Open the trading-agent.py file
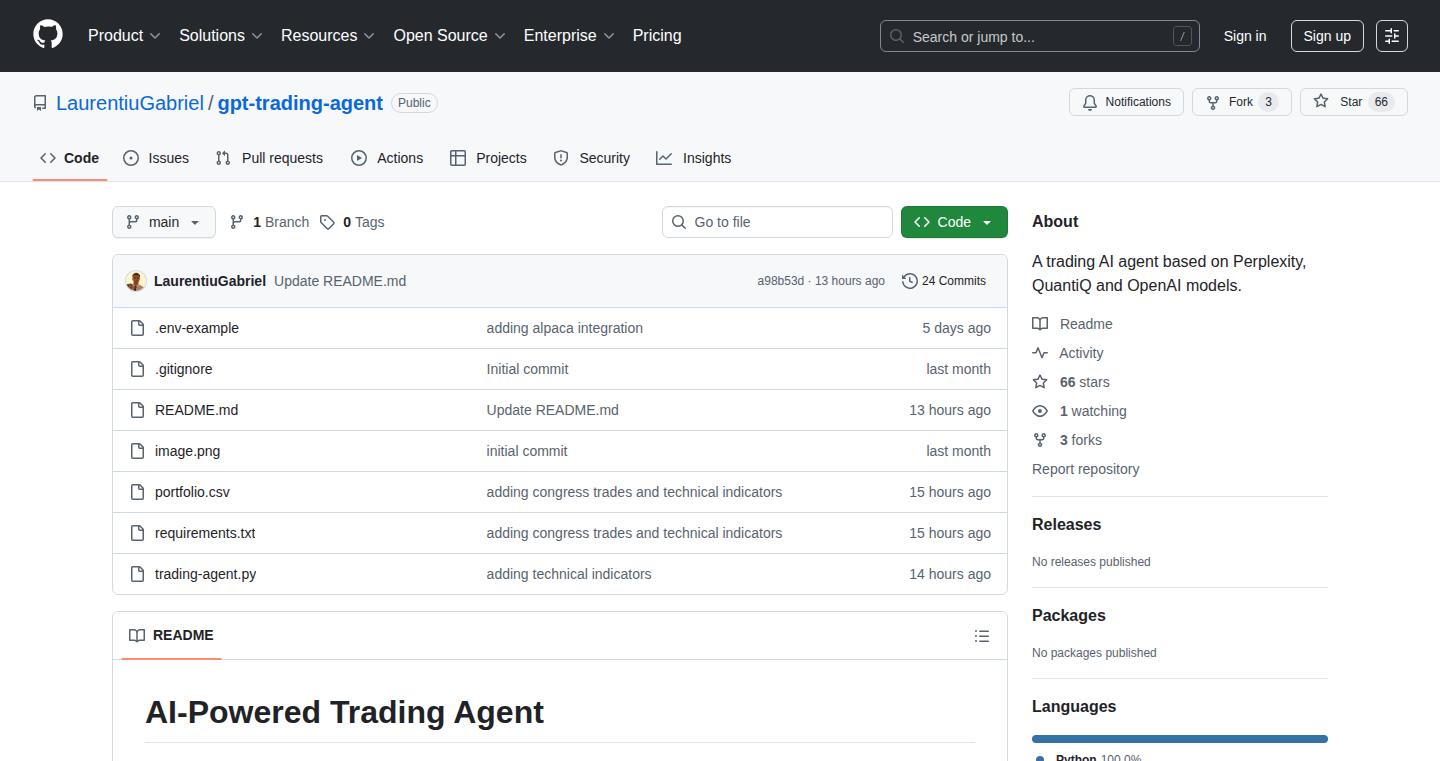 (x=206, y=574)
